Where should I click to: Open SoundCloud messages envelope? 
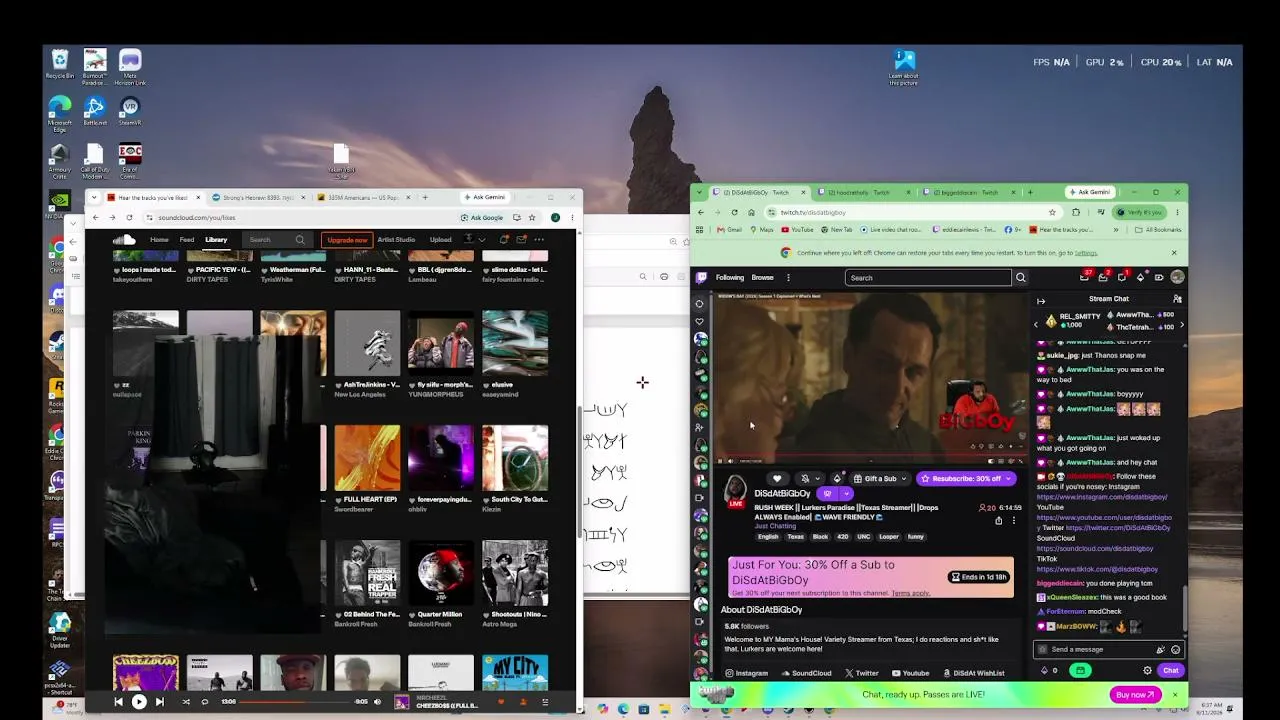tap(521, 240)
